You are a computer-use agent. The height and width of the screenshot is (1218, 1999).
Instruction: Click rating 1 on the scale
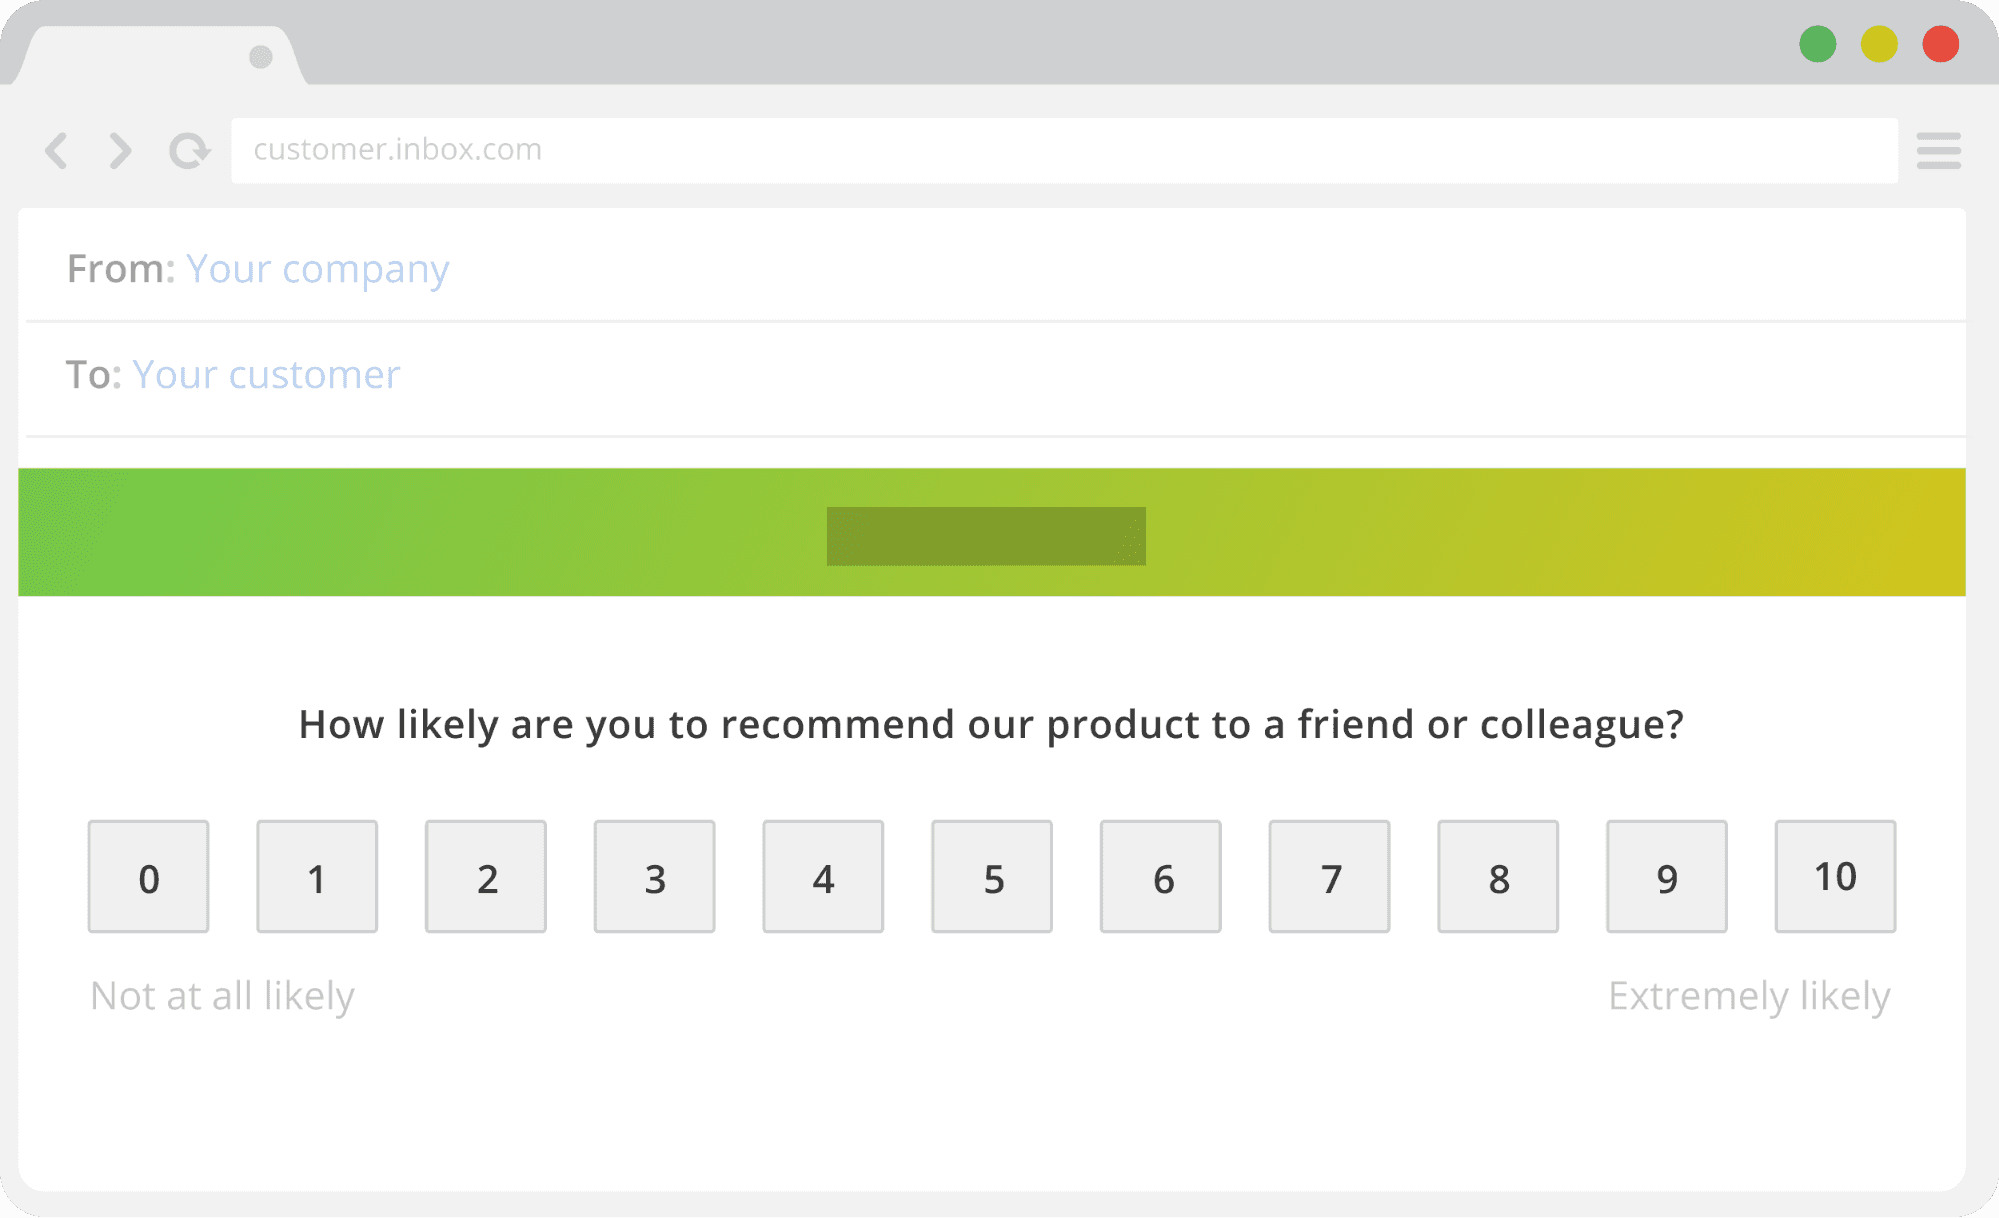click(317, 877)
